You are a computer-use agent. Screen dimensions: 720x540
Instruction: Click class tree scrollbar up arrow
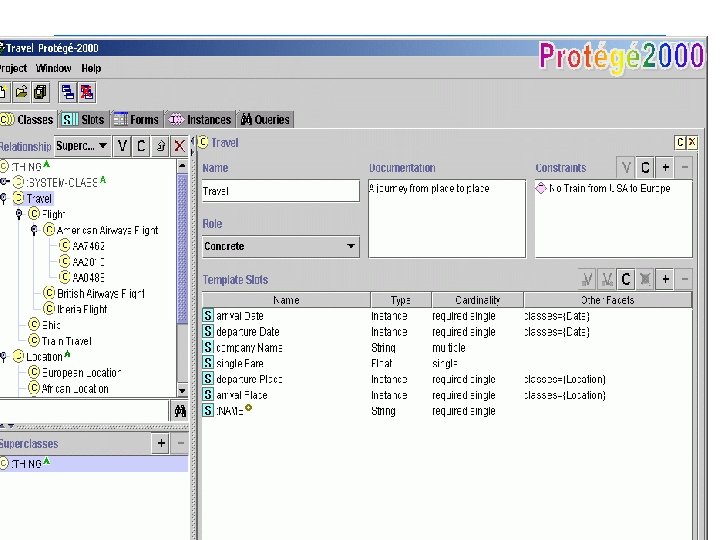(182, 166)
